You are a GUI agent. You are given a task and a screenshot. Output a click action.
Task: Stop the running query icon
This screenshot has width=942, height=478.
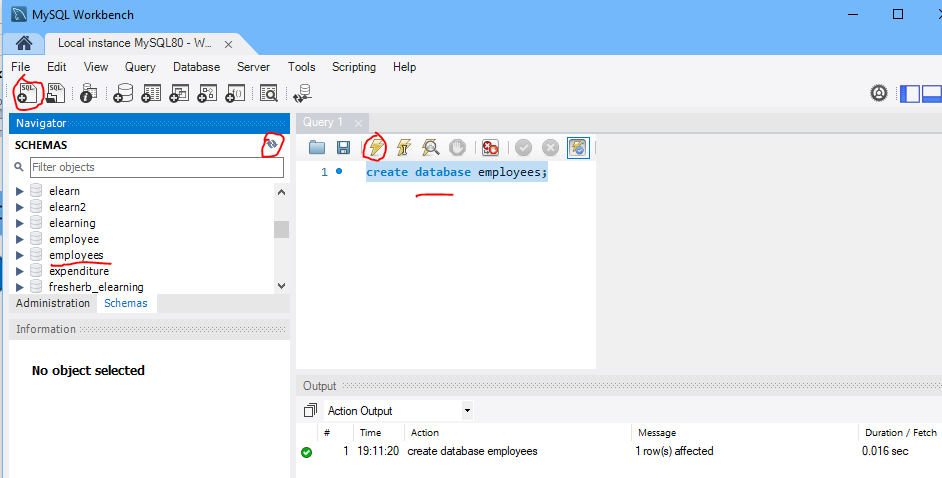click(x=457, y=147)
